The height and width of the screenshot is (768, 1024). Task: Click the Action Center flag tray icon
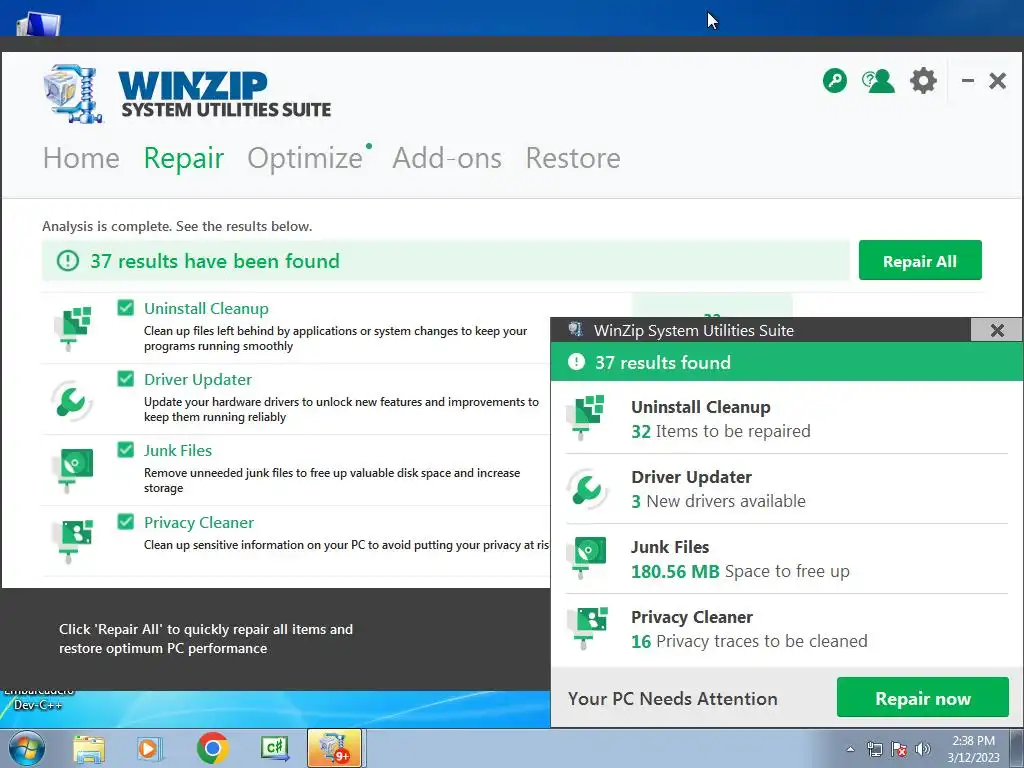point(899,749)
